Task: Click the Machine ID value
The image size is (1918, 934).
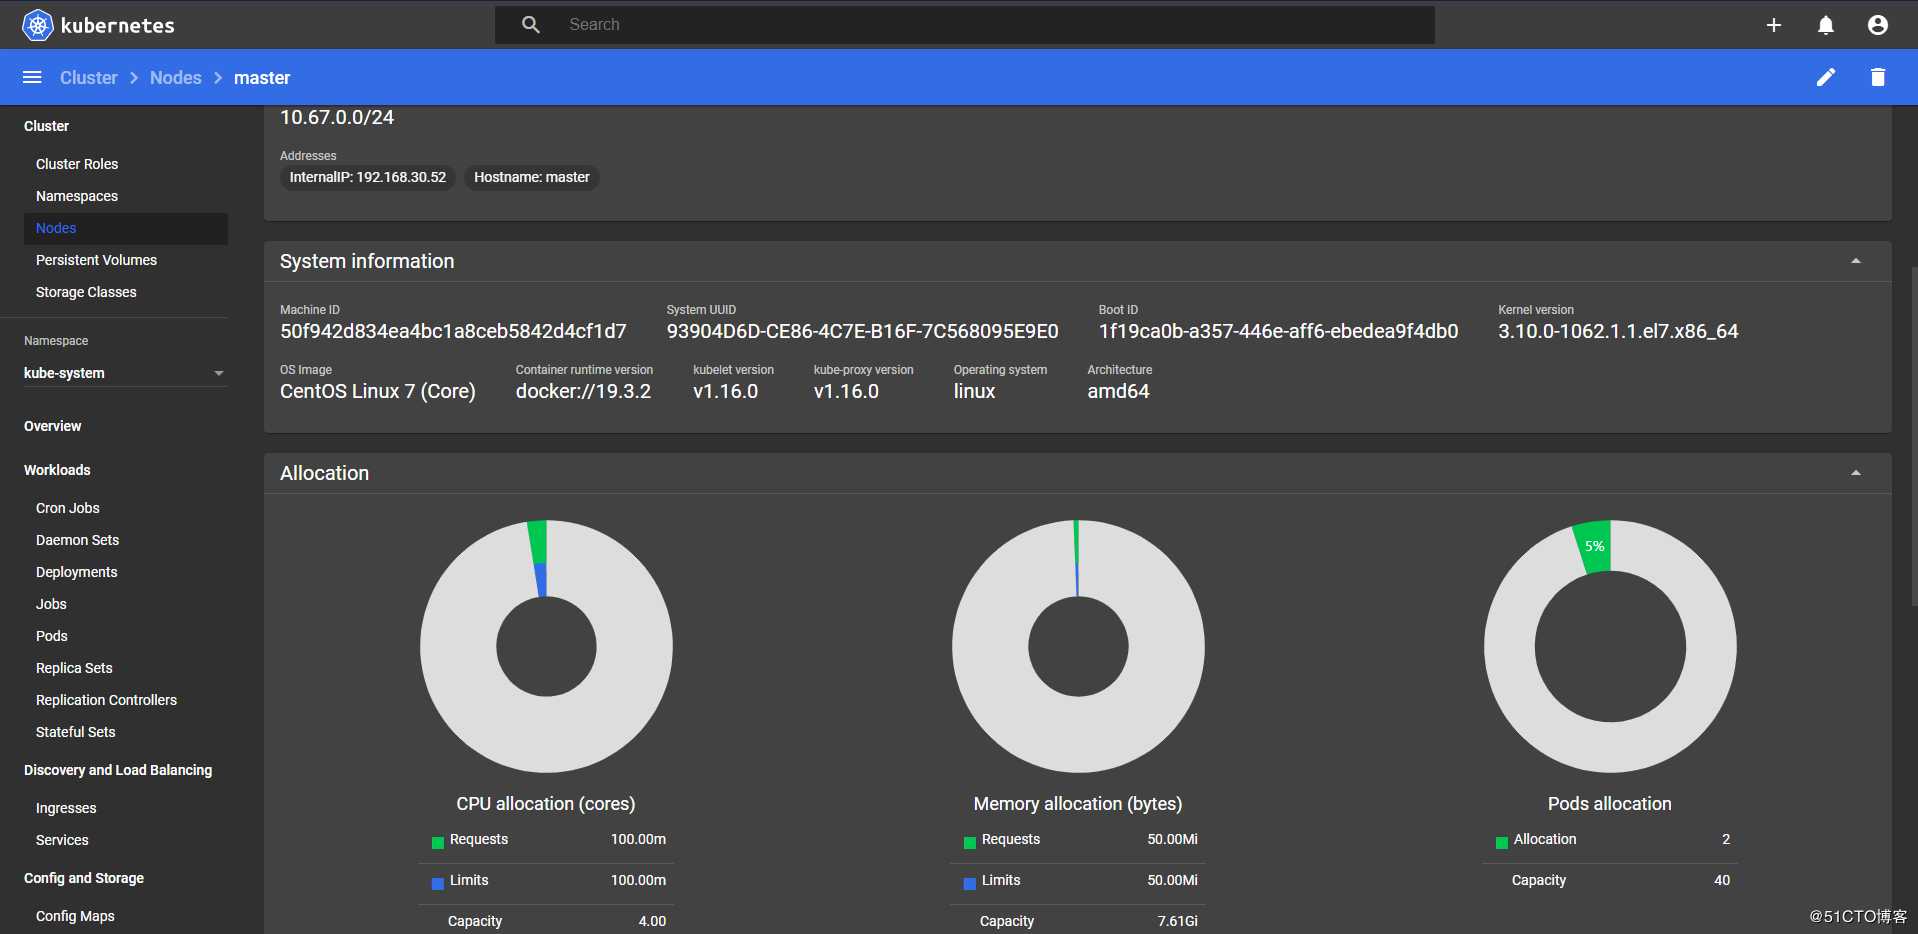Action: click(x=453, y=331)
